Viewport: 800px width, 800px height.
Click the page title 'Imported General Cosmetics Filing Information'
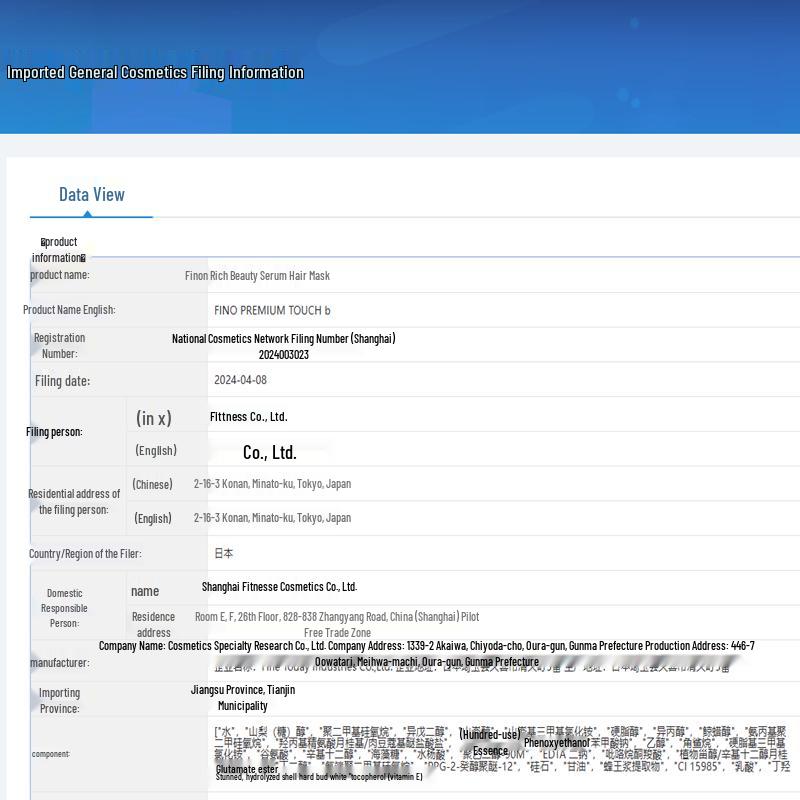tap(155, 72)
